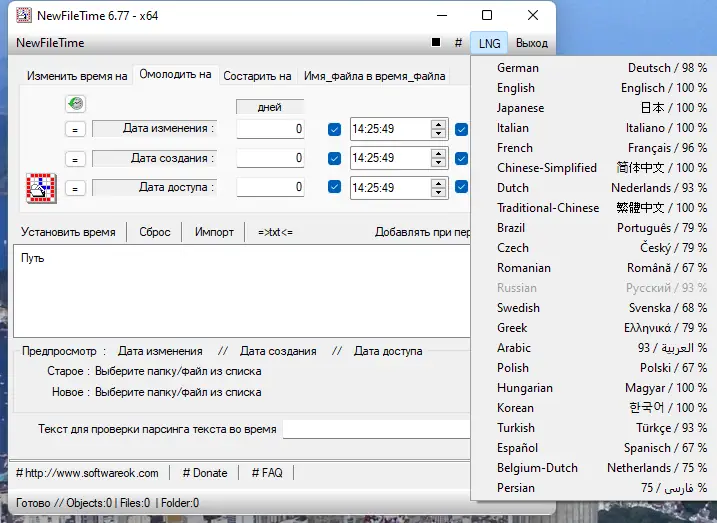The image size is (717, 523).
Task: Select Dutch language
Action: [x=594, y=188]
